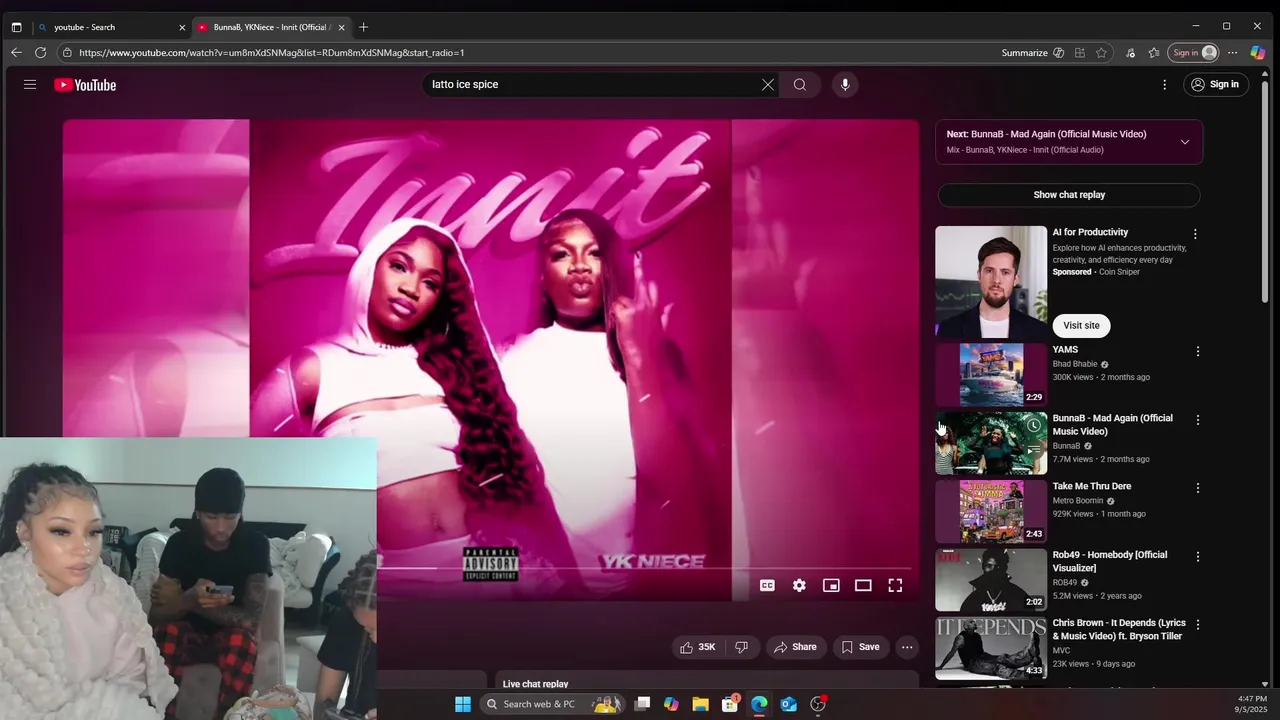Open the YouTube hamburger guide menu

coord(30,85)
